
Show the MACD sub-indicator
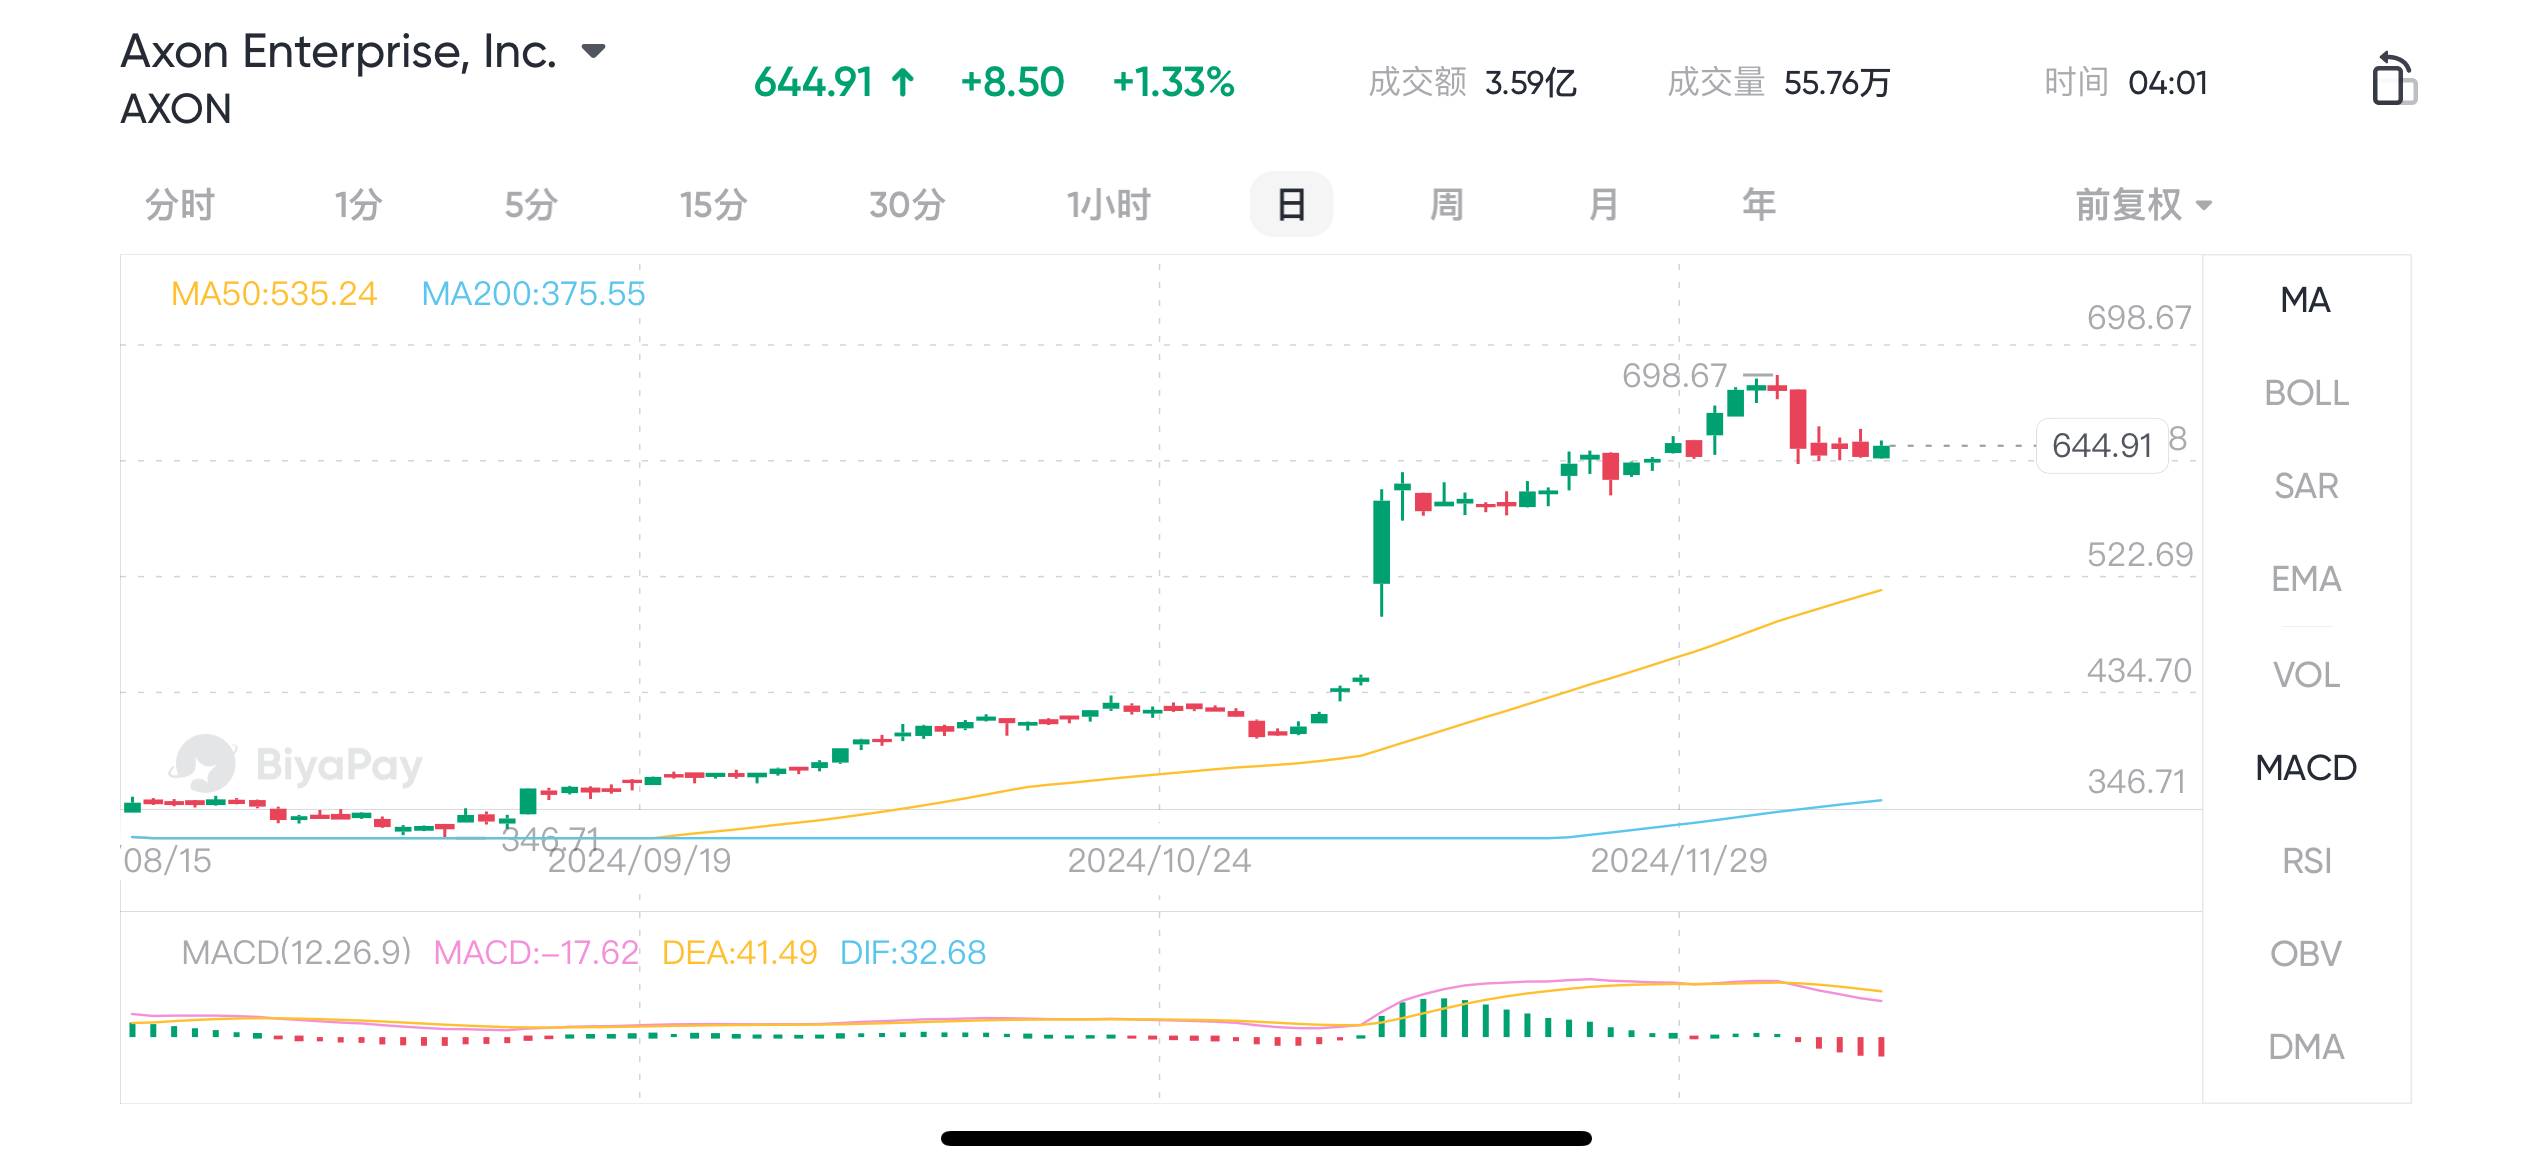click(x=2306, y=768)
